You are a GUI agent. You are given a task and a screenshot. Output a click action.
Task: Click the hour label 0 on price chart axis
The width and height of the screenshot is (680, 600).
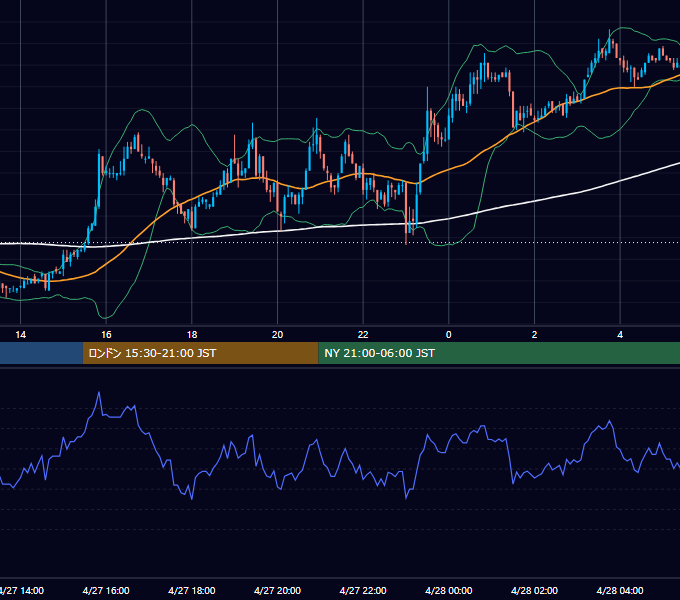(x=448, y=335)
